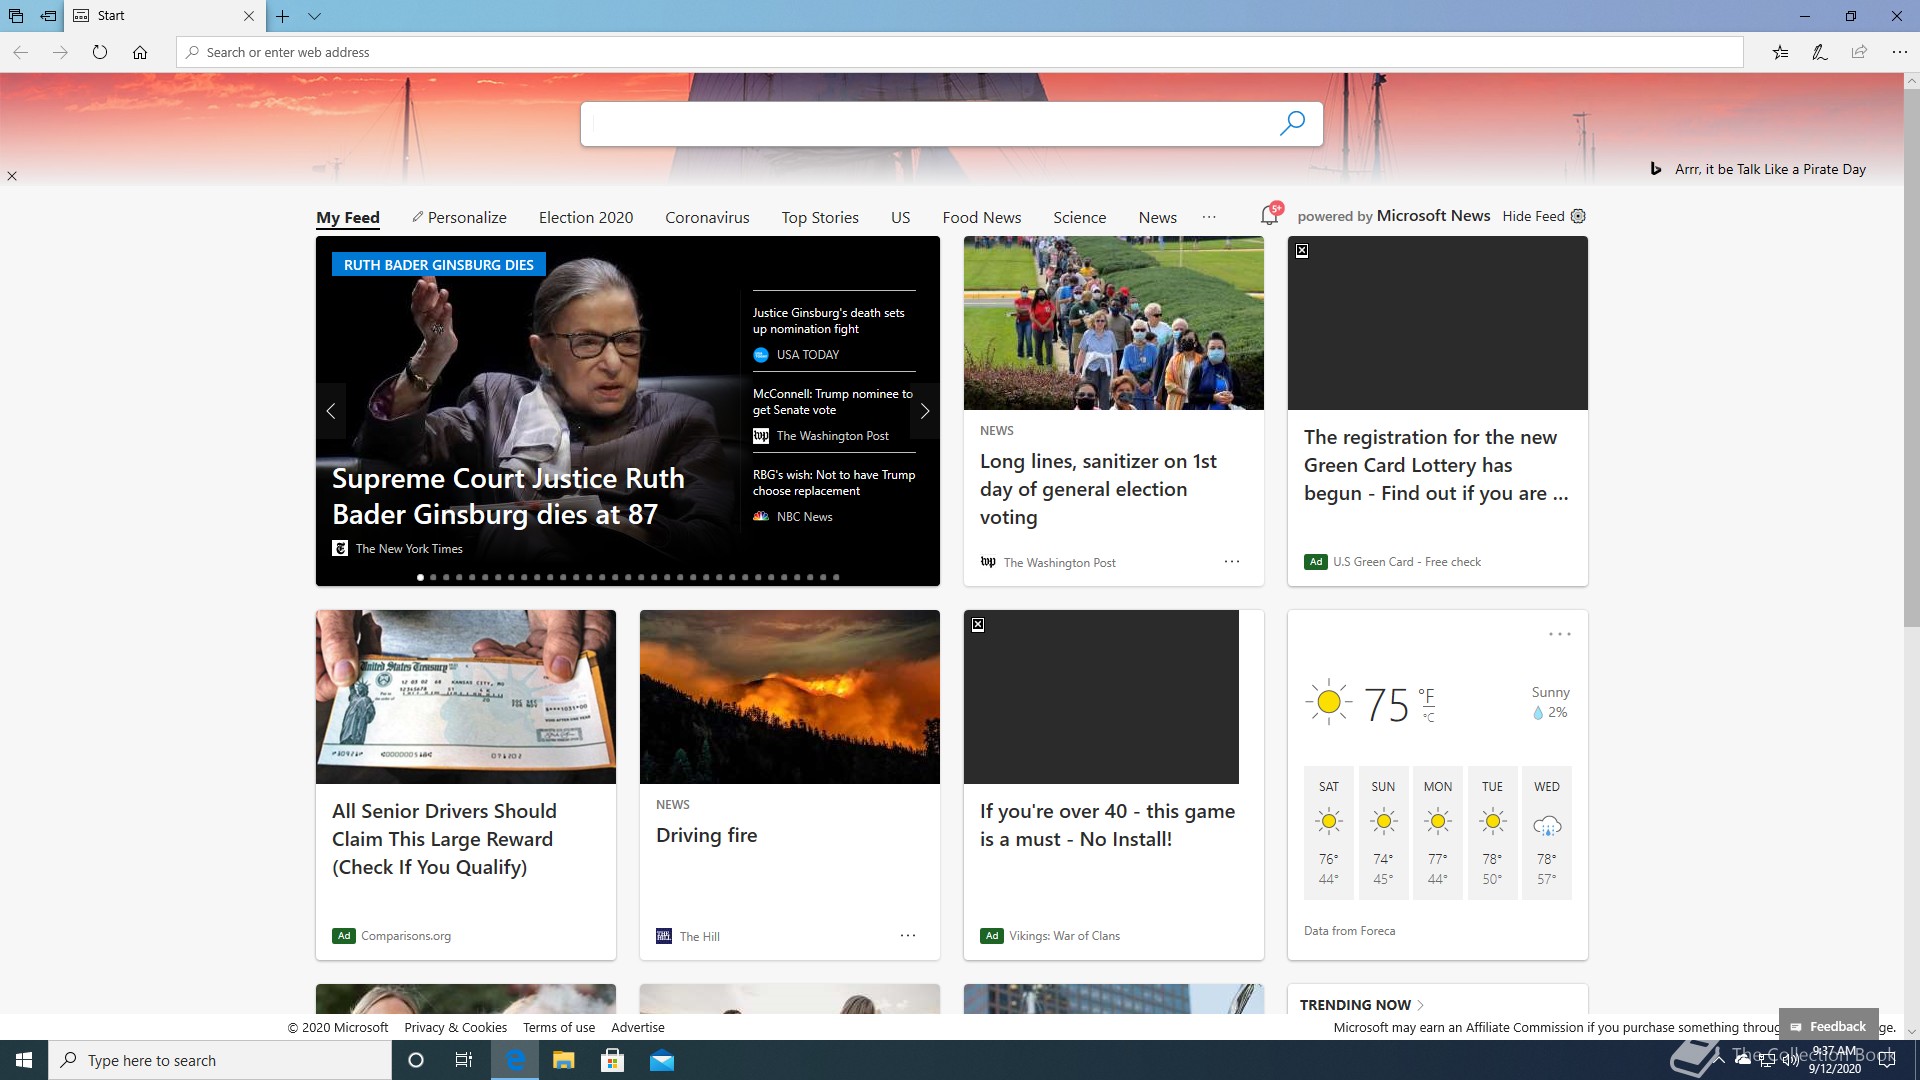The image size is (1920, 1080).
Task: Open the Food News tab
Action: 981,217
